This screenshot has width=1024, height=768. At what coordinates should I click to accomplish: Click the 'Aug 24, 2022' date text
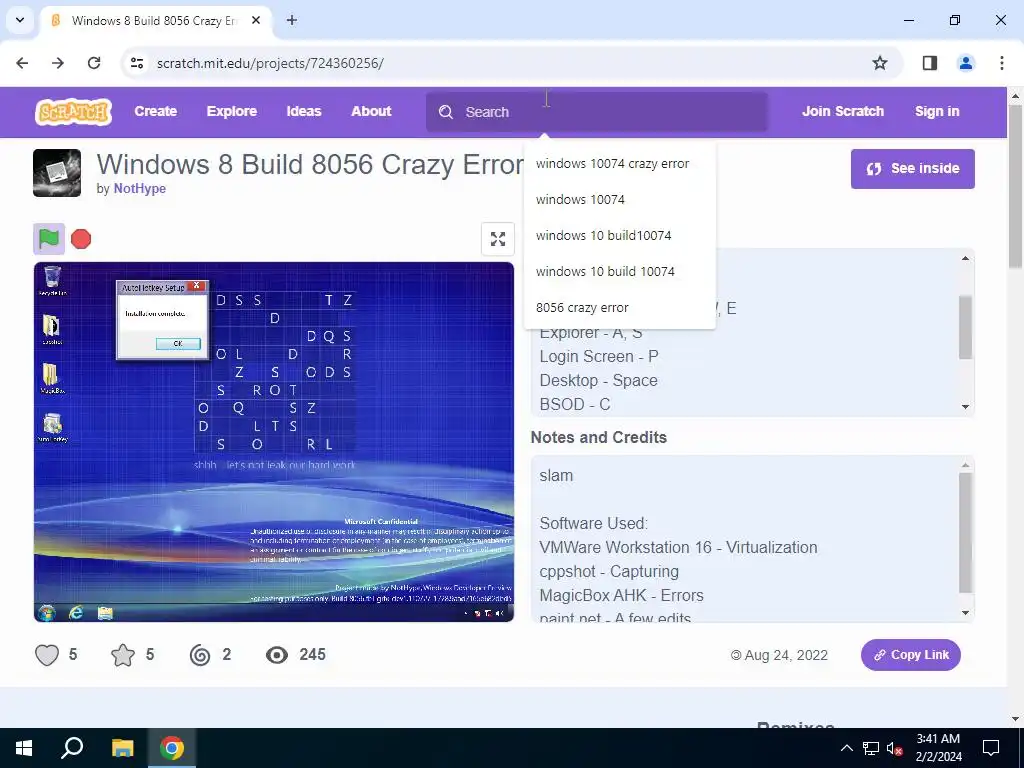click(786, 655)
